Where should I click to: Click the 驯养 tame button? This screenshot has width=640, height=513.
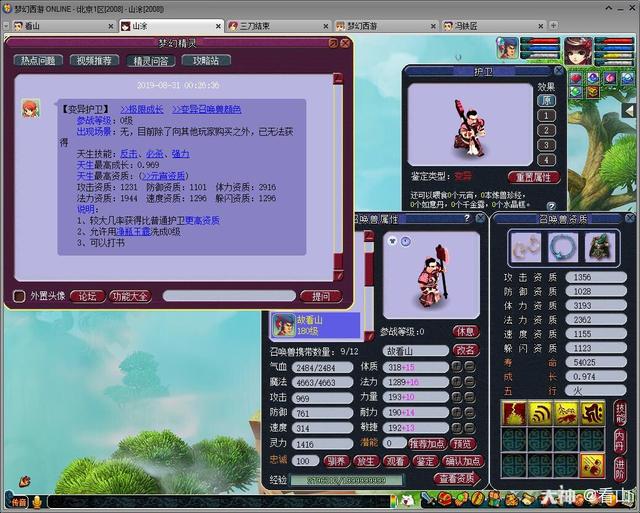point(336,461)
